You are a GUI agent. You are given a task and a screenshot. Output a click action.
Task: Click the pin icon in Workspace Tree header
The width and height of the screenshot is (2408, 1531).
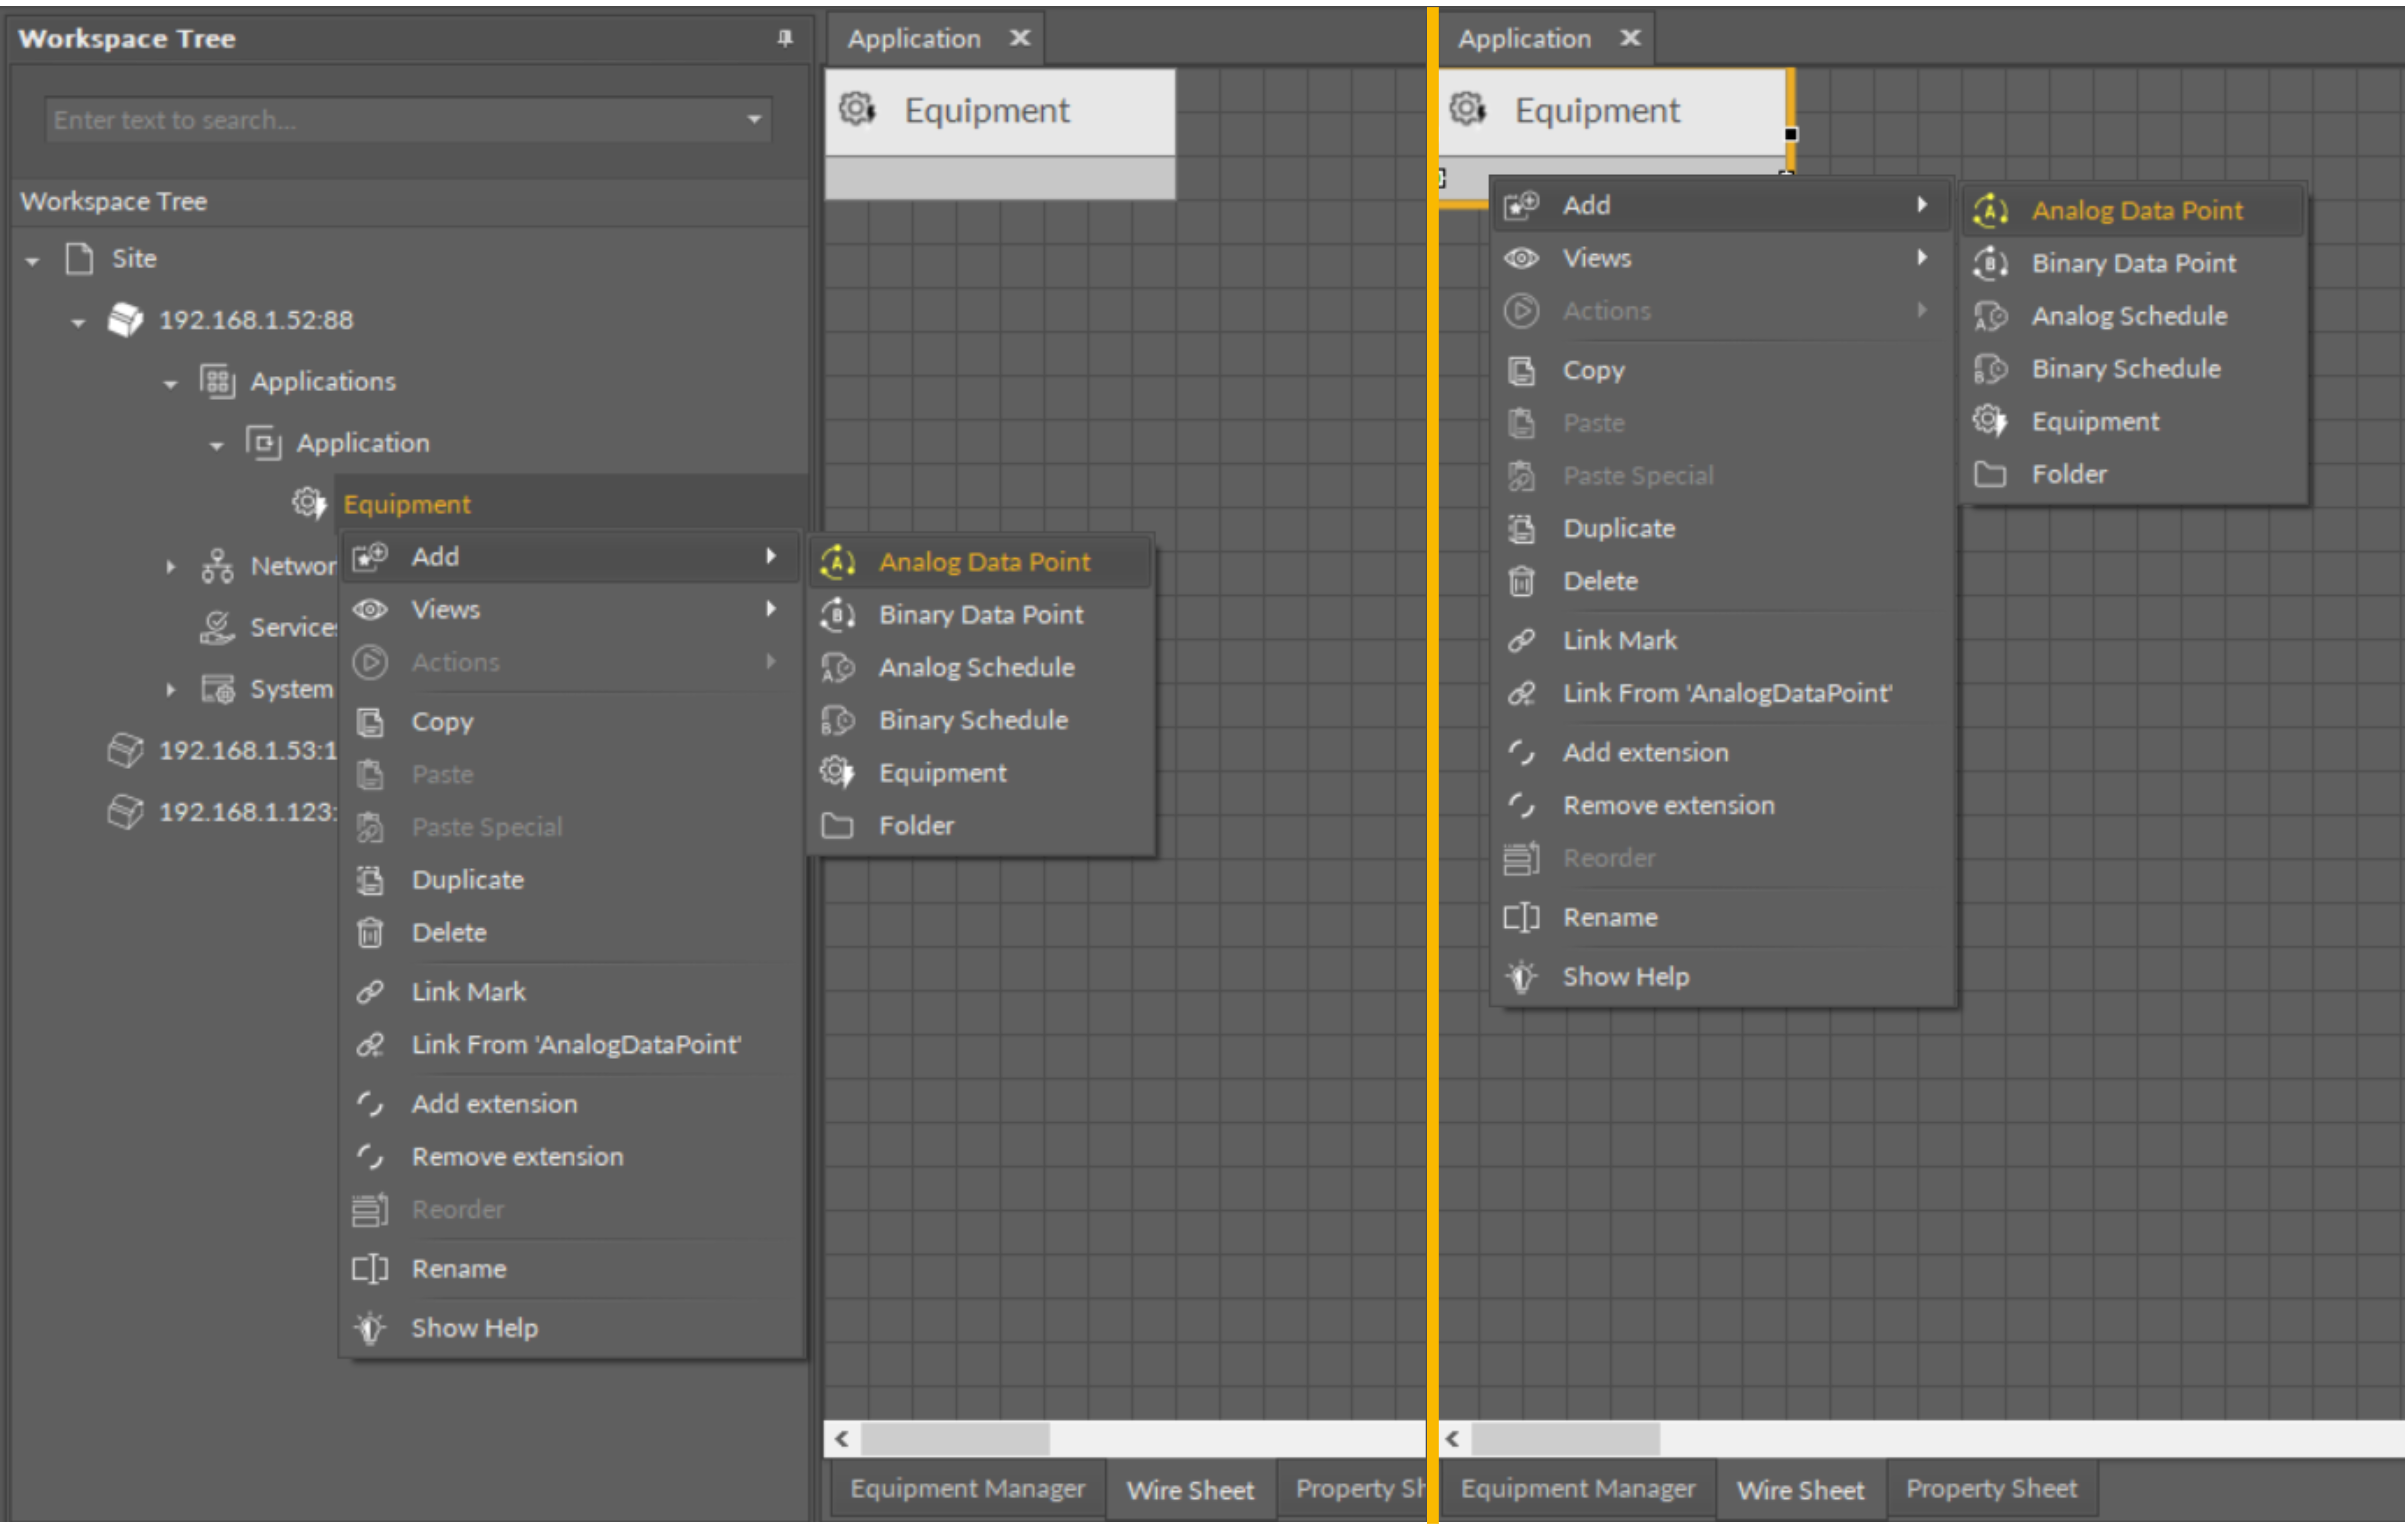(x=785, y=38)
